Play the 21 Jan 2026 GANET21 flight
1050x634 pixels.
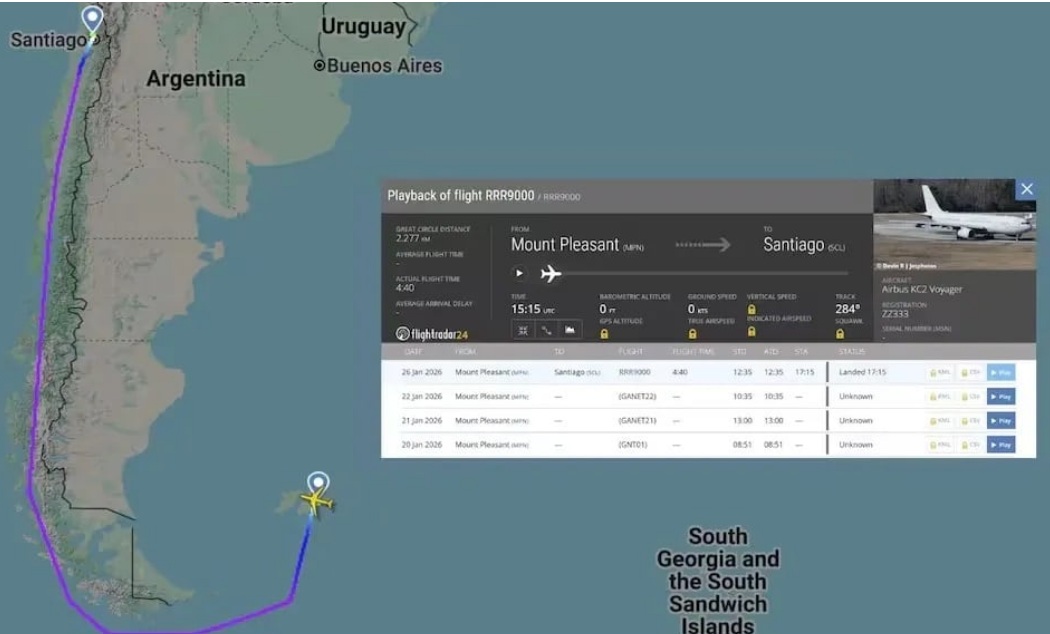pyautogui.click(x=1000, y=420)
